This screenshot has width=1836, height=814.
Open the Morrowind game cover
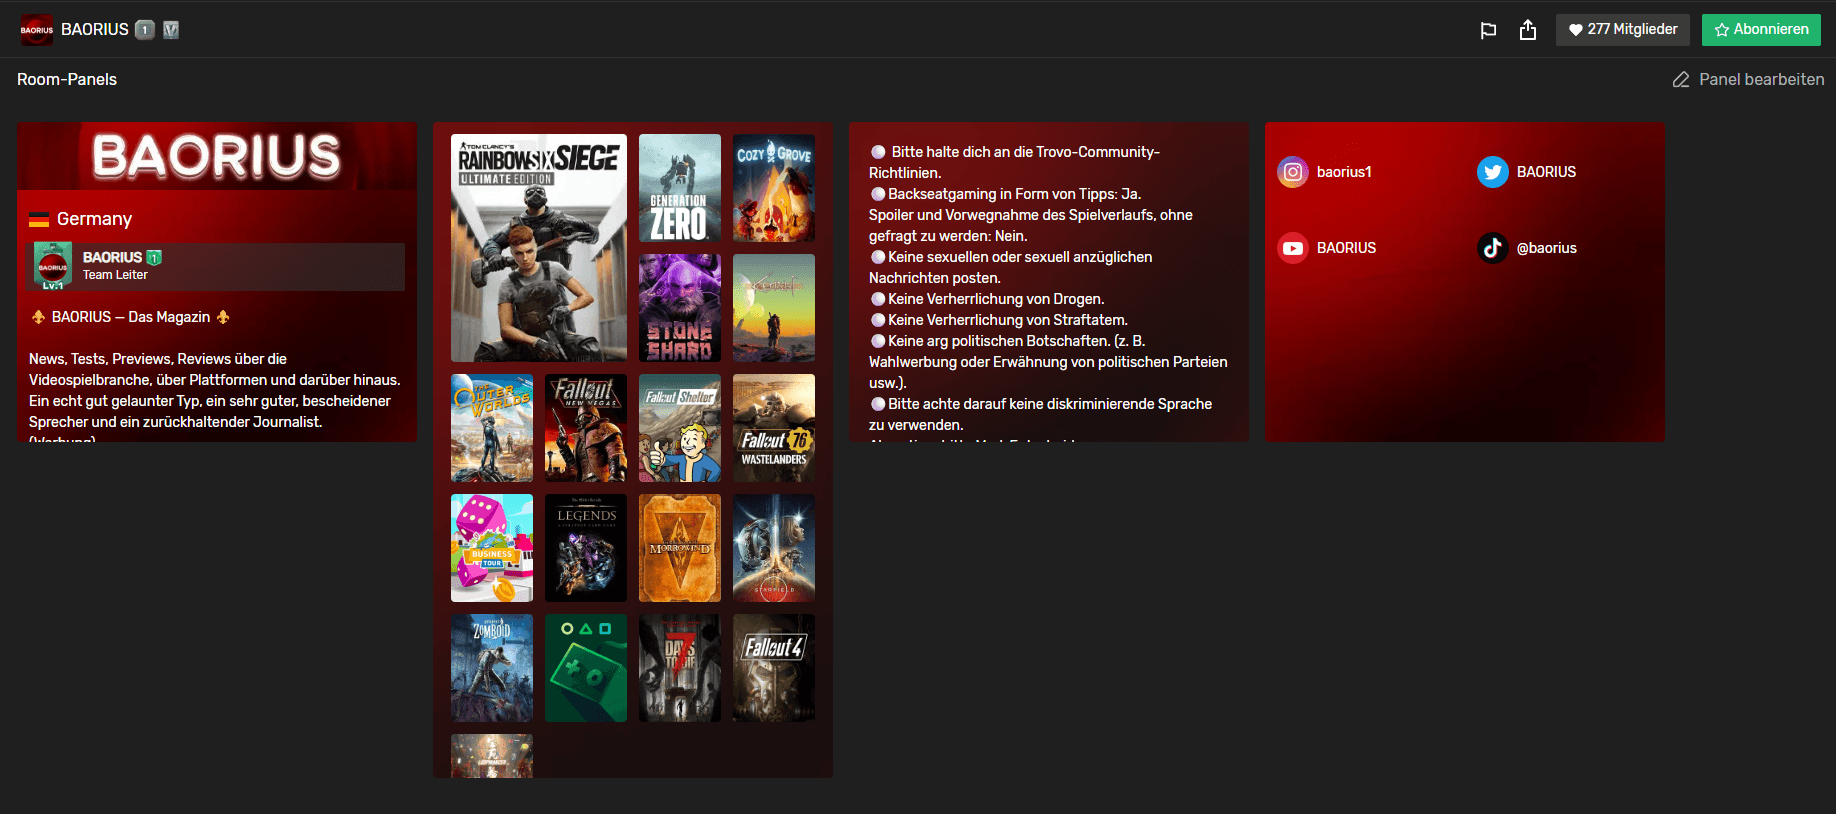680,548
